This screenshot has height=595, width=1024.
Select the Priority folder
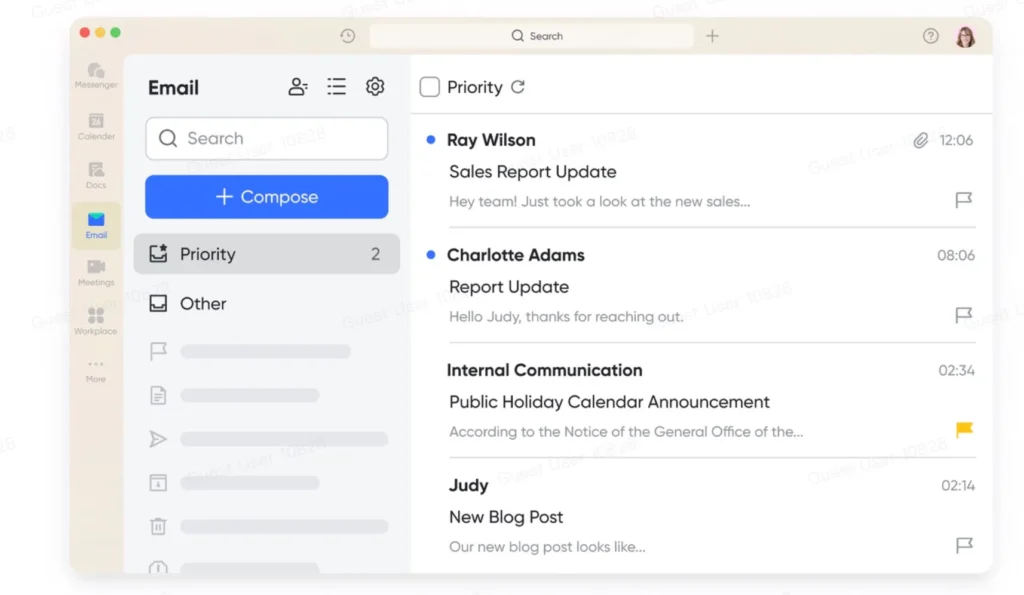pos(266,254)
